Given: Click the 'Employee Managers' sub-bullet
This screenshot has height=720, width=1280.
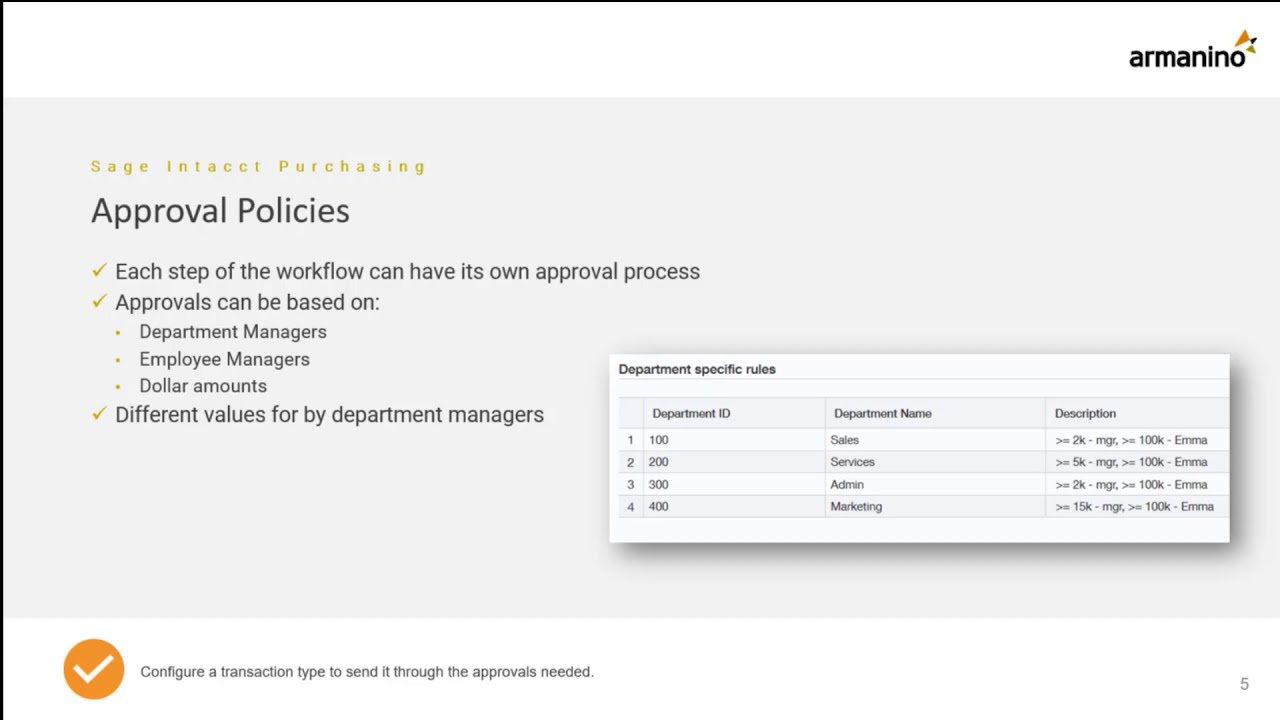Looking at the screenshot, I should pyautogui.click(x=224, y=359).
